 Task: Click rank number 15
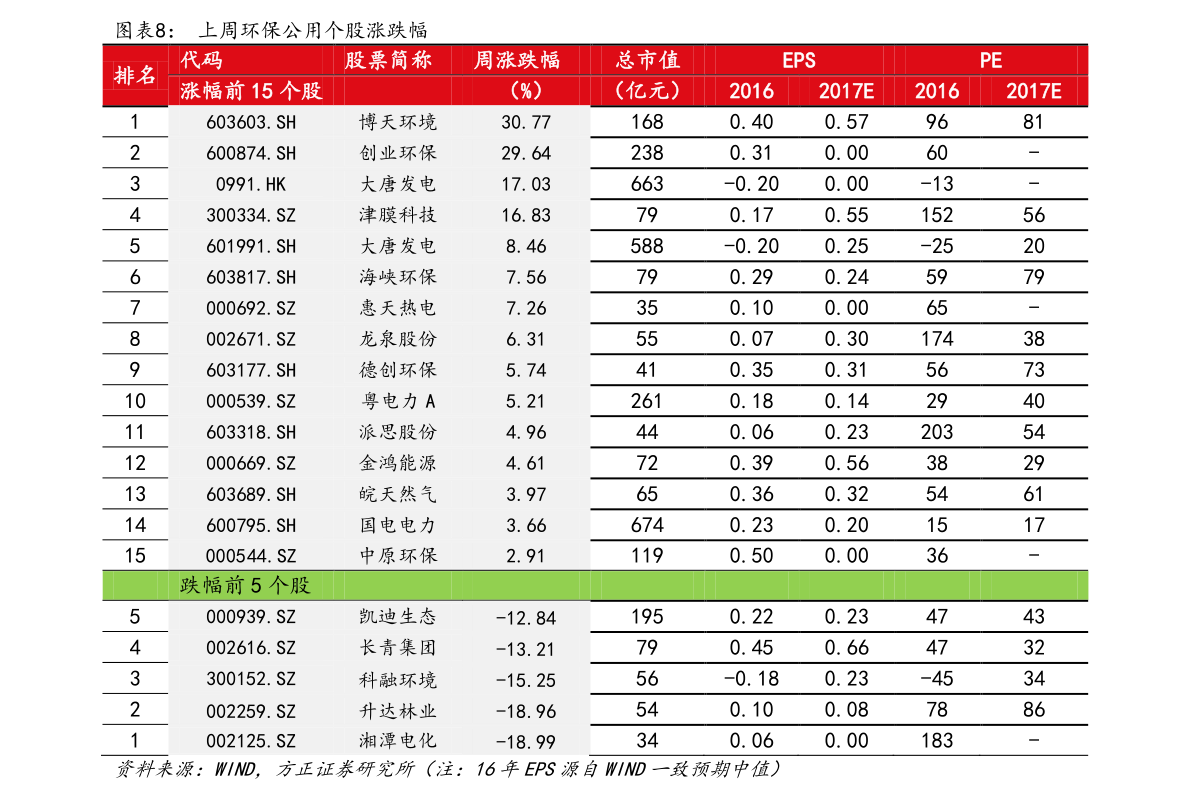tap(135, 556)
